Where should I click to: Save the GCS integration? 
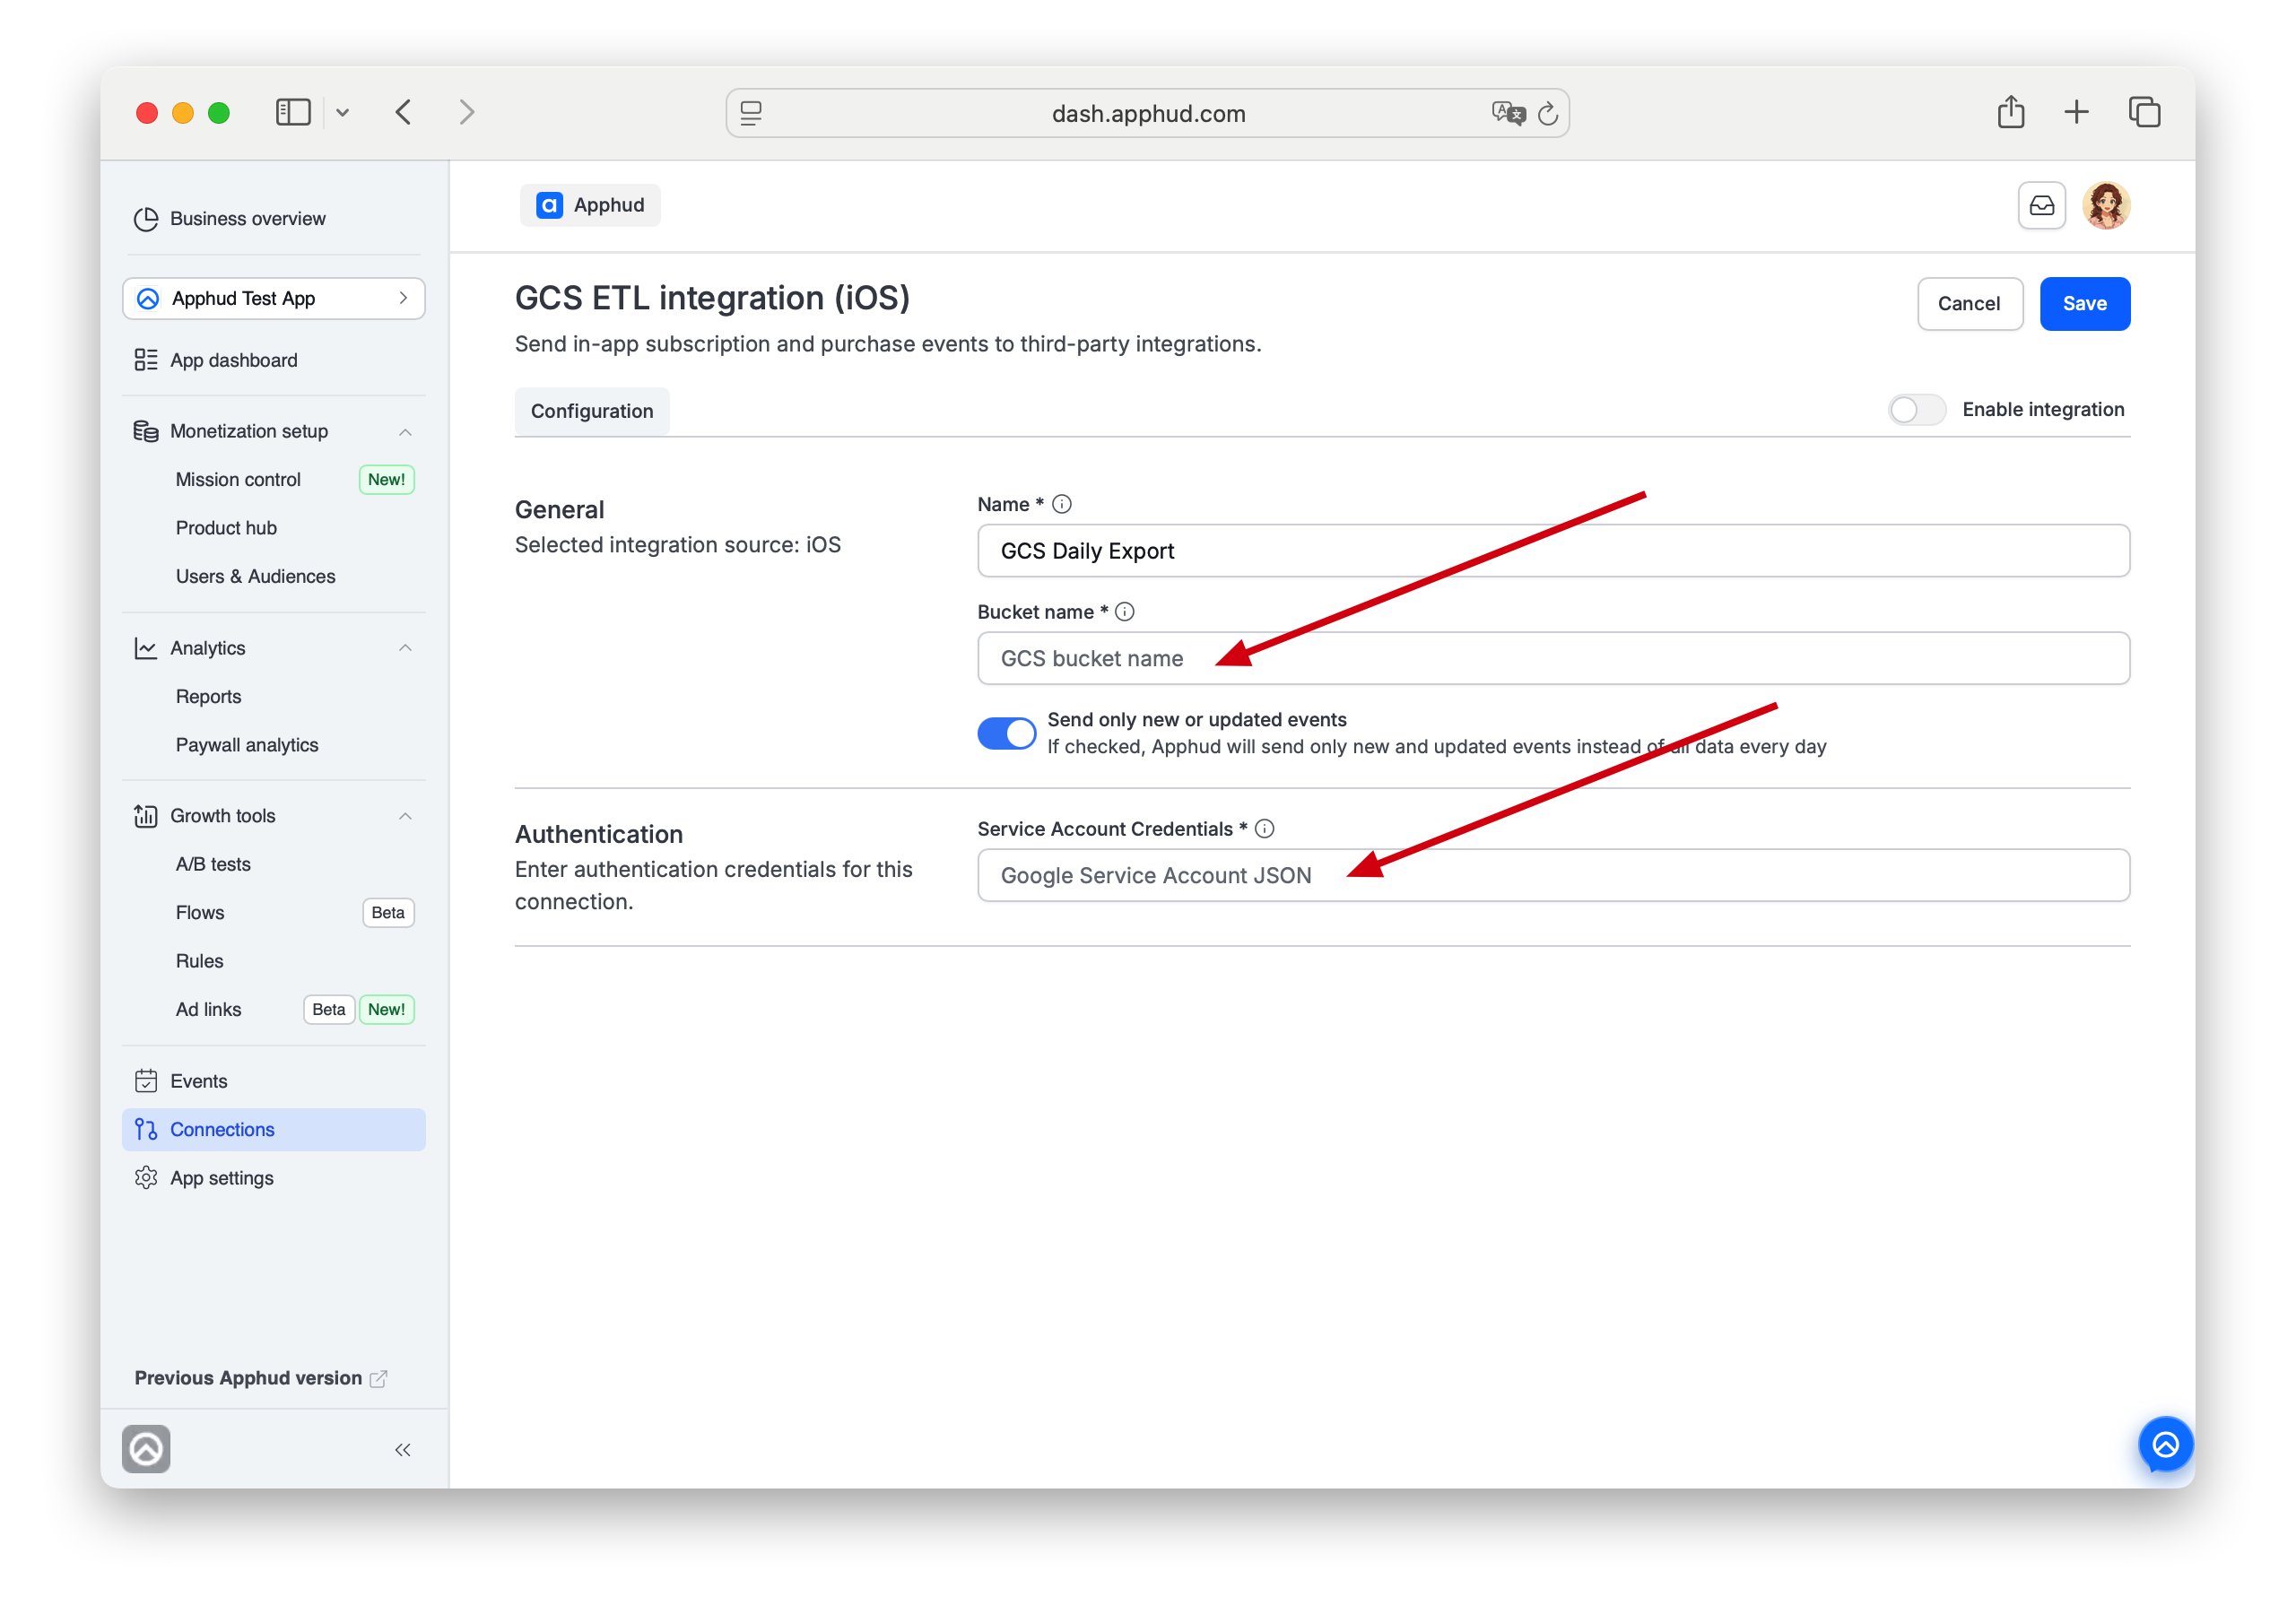tap(2084, 303)
